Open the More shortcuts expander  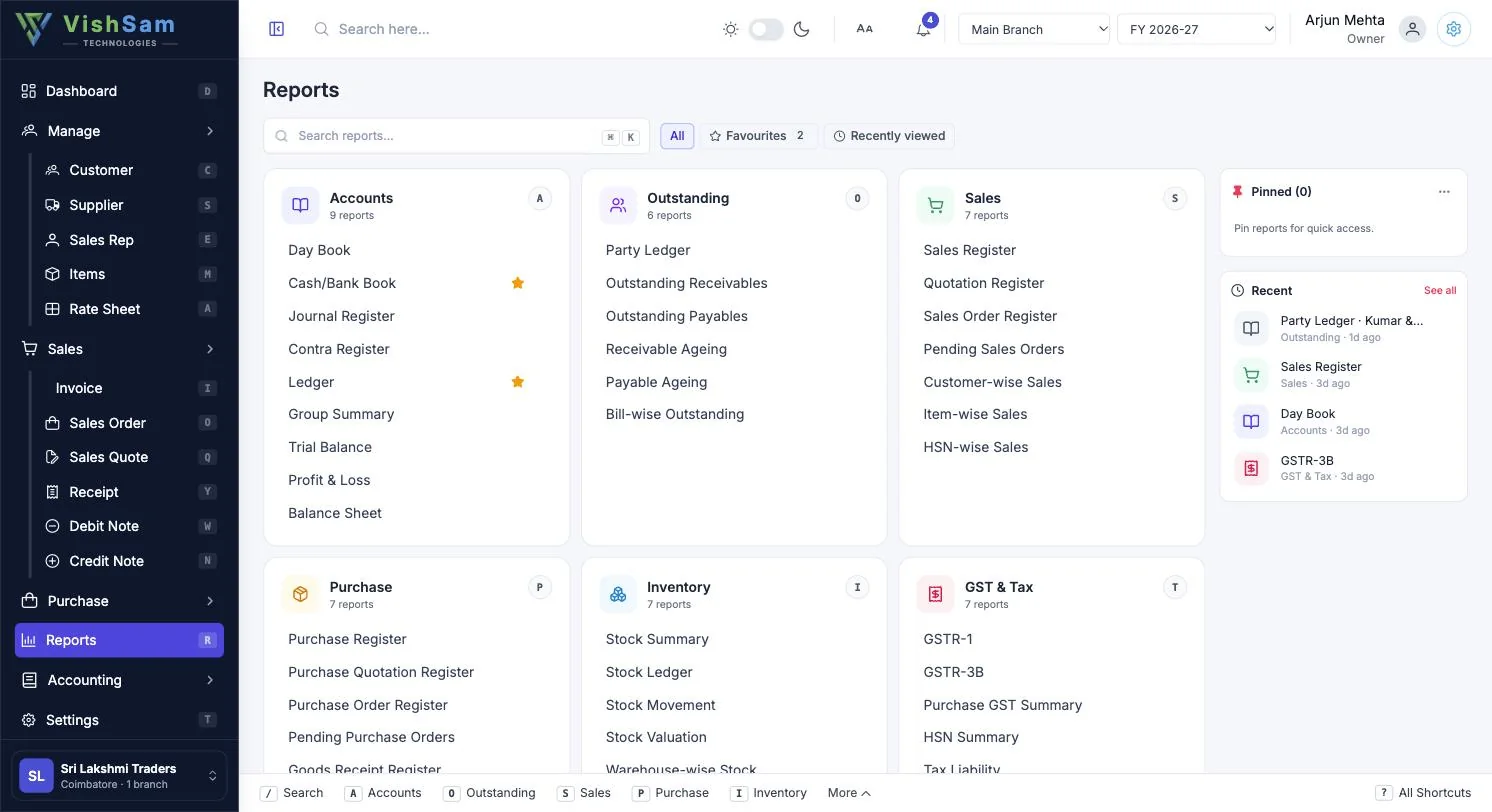point(849,793)
